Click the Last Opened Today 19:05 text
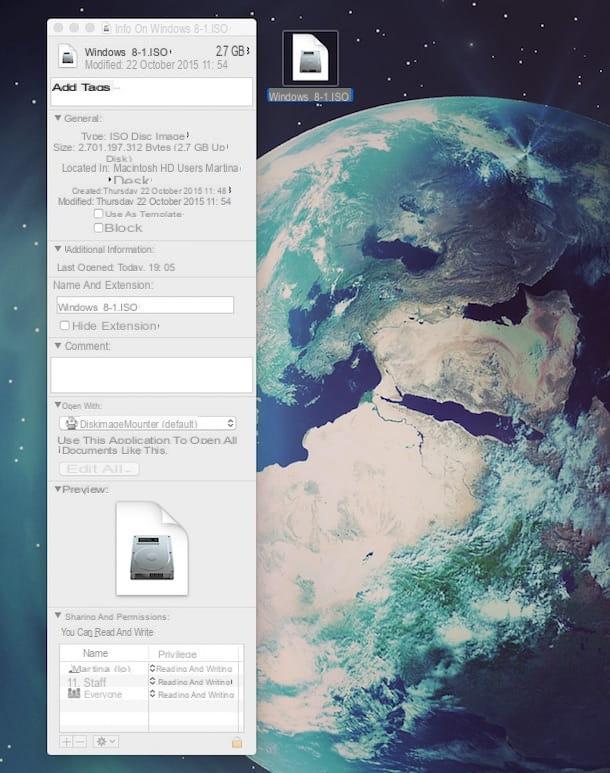 pyautogui.click(x=116, y=267)
